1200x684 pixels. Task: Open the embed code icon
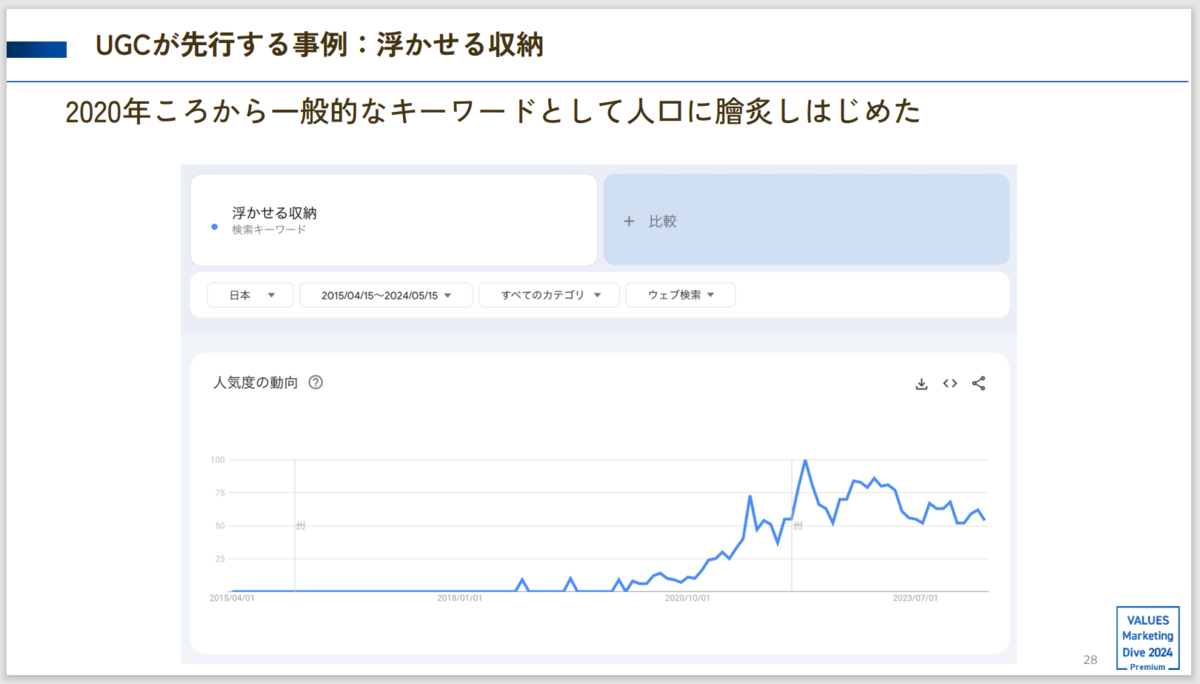pyautogui.click(x=950, y=383)
